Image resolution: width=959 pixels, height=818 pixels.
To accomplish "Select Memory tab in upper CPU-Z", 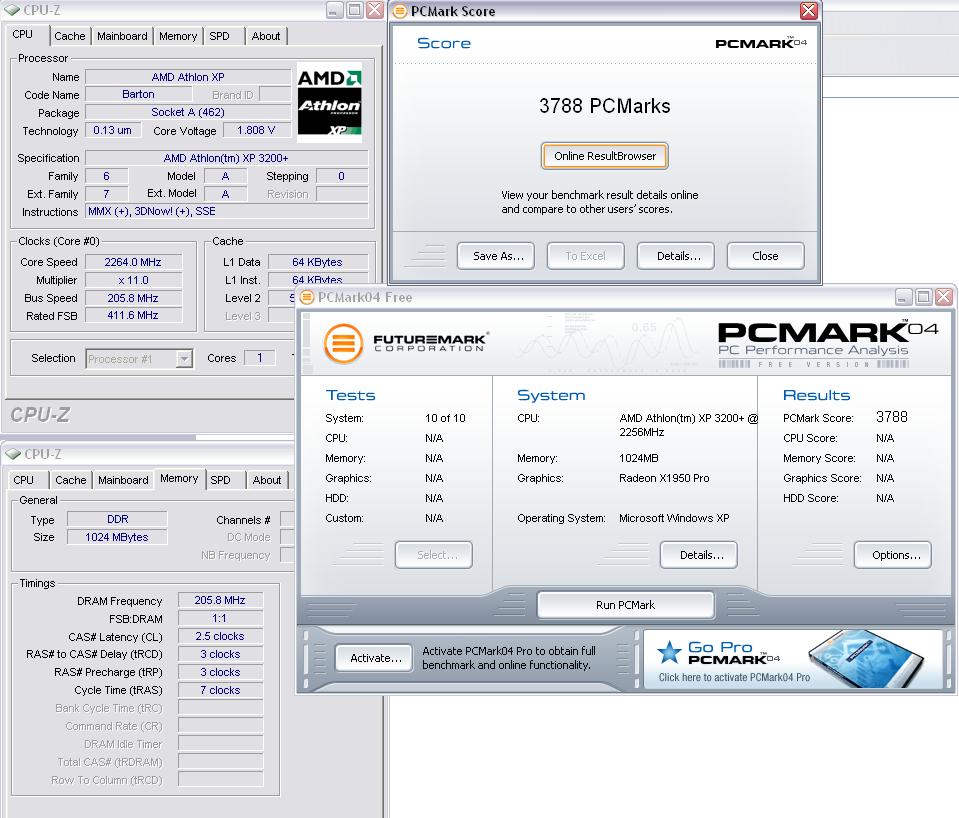I will pyautogui.click(x=178, y=36).
